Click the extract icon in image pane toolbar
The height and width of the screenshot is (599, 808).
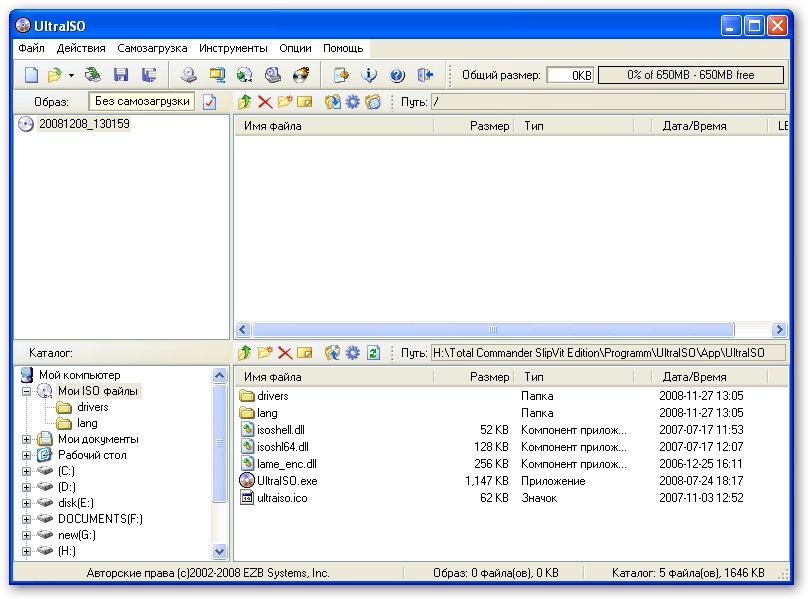(332, 102)
